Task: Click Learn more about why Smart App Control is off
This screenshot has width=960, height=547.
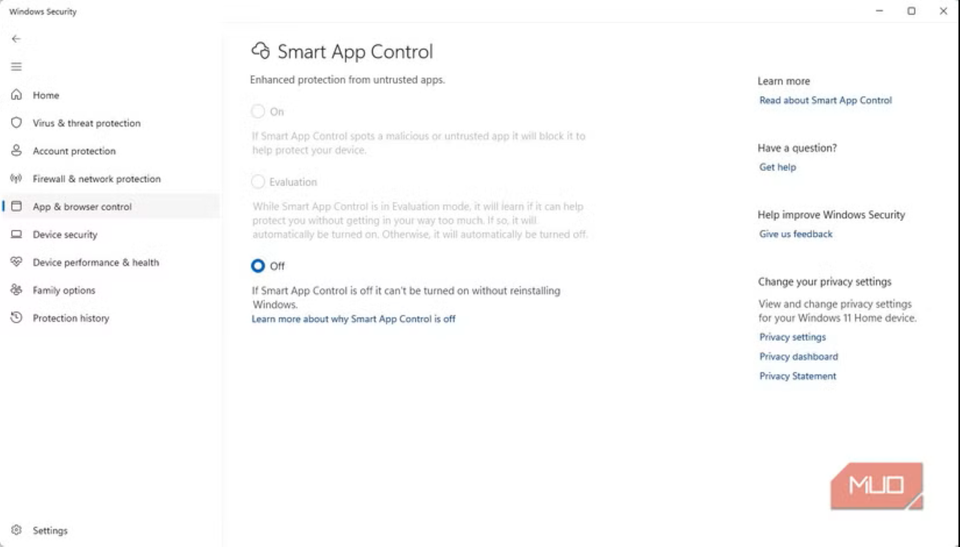Action: tap(353, 319)
